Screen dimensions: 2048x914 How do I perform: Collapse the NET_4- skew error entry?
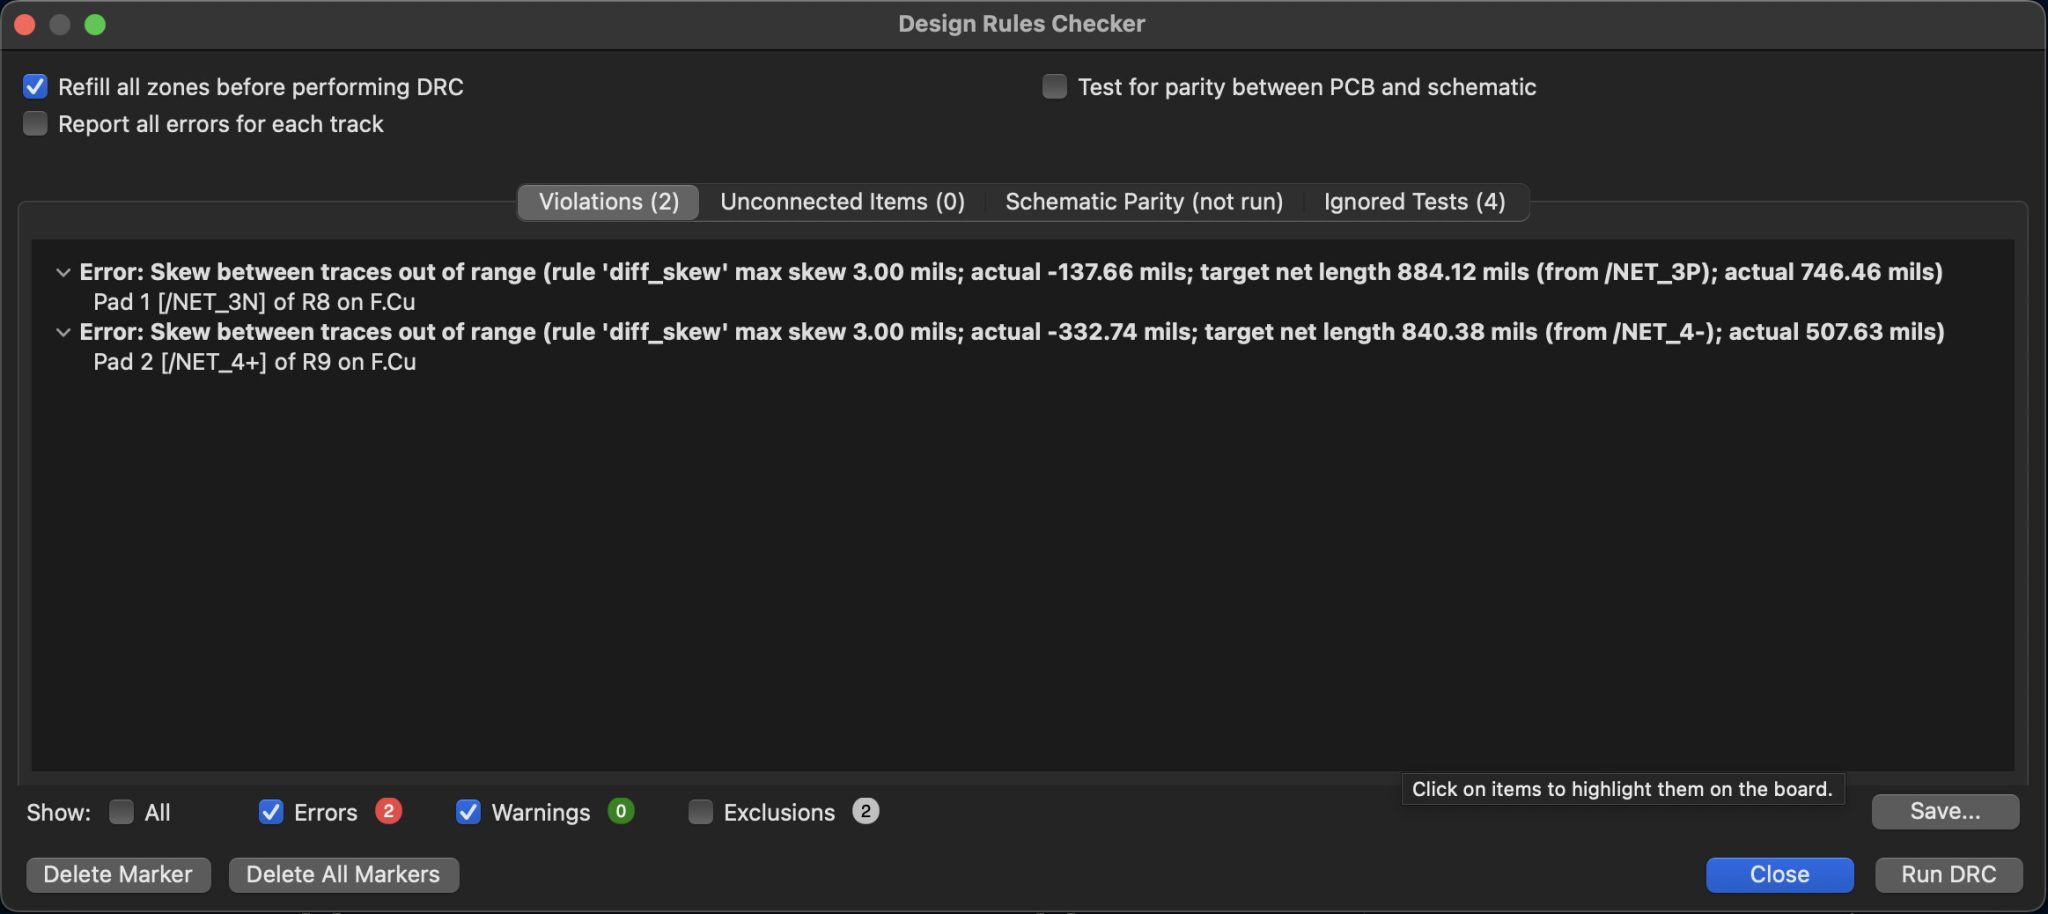click(x=63, y=332)
